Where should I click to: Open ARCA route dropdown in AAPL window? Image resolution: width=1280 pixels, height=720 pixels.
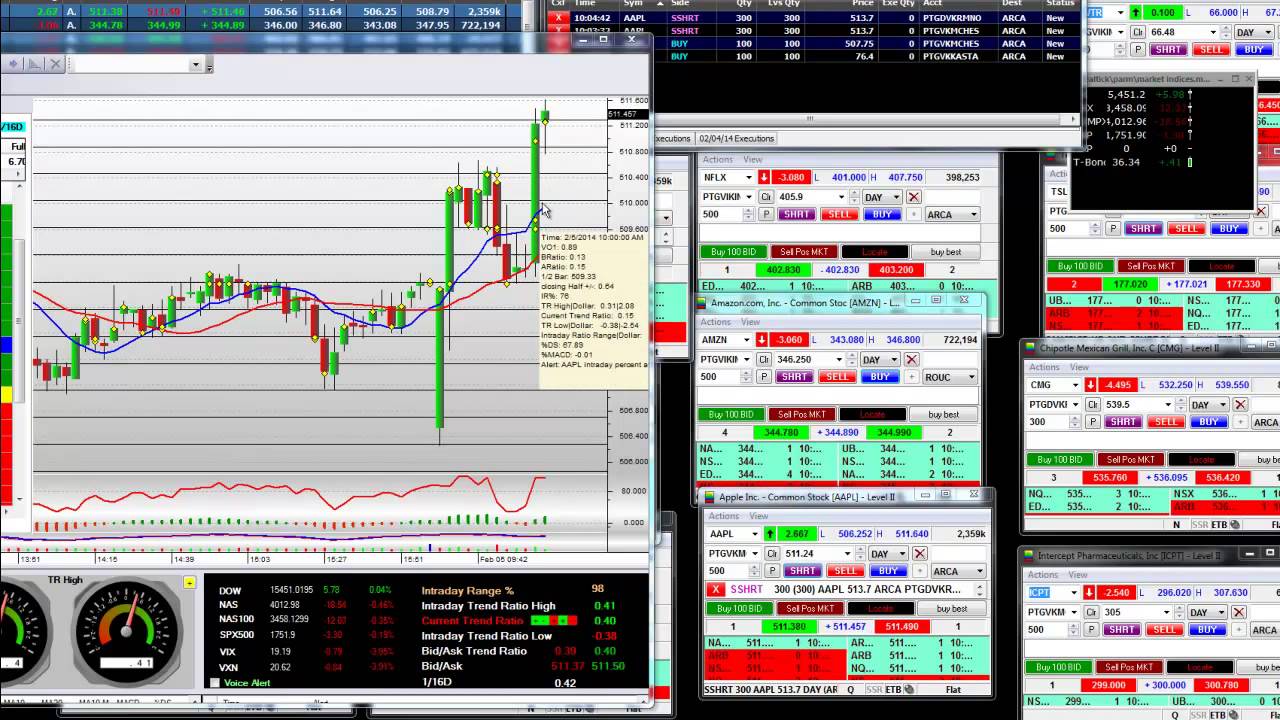point(979,571)
